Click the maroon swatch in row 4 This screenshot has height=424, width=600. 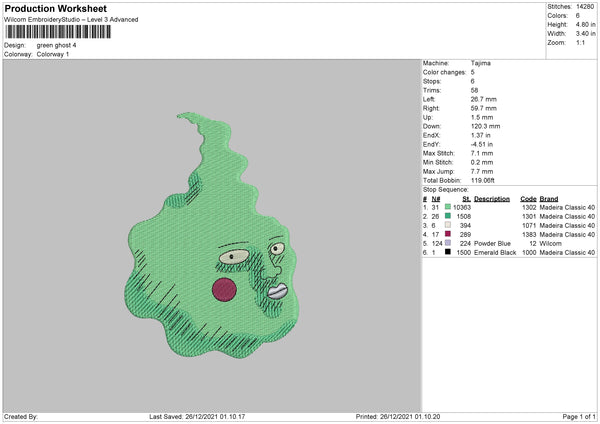click(x=448, y=234)
